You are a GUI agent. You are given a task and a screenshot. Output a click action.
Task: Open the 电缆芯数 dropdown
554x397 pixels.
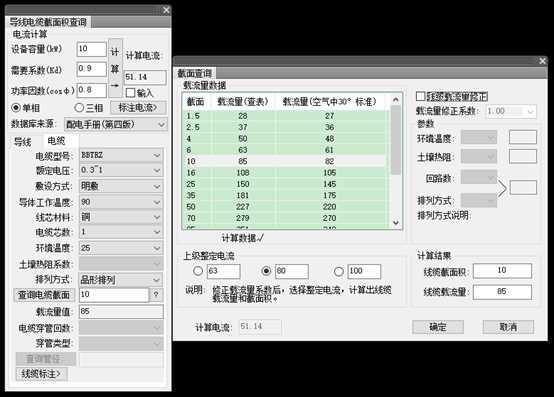point(121,232)
